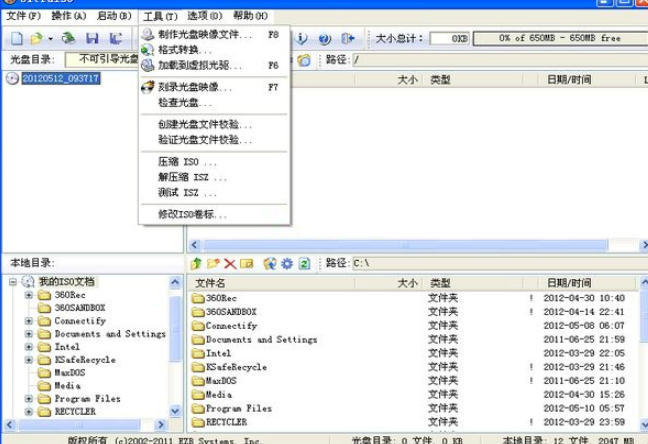Click the blue gear settings icon
648x444 pixels.
pyautogui.click(x=287, y=263)
